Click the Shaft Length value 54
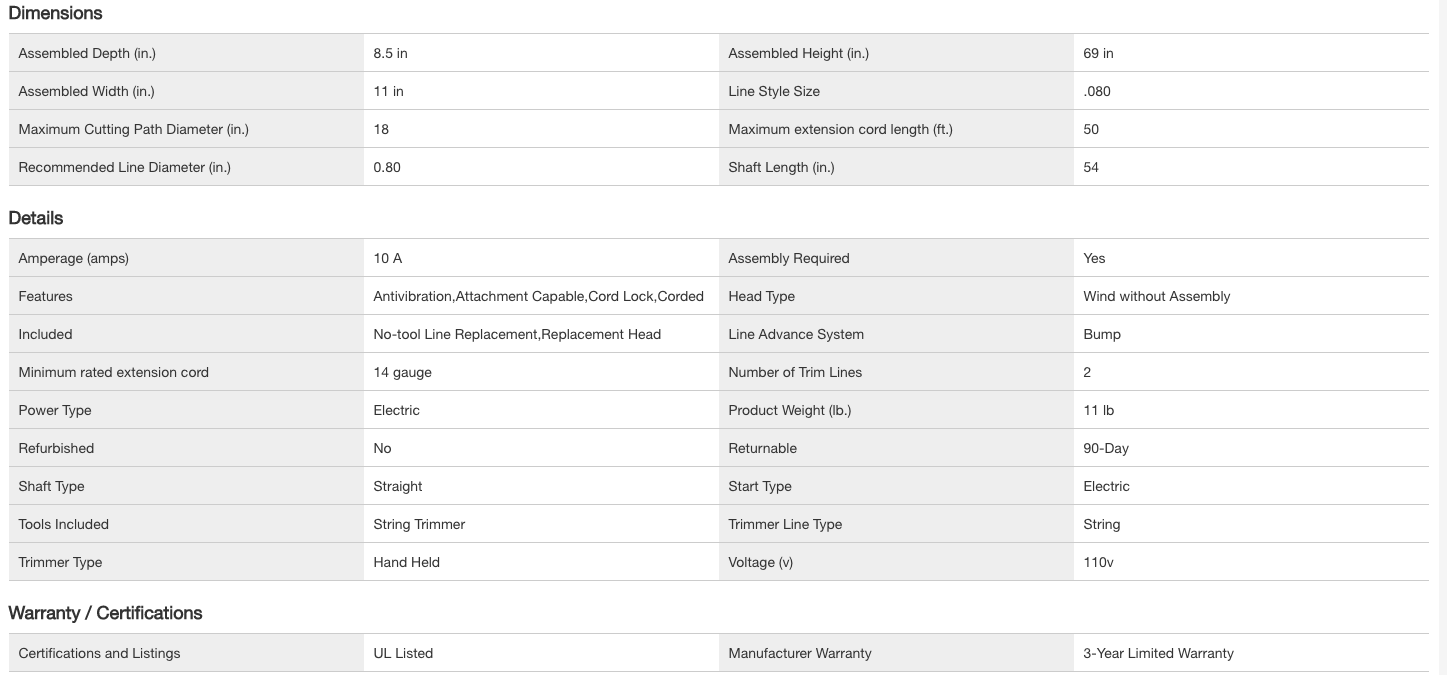Screen dimensions: 1447x675 click(1091, 167)
